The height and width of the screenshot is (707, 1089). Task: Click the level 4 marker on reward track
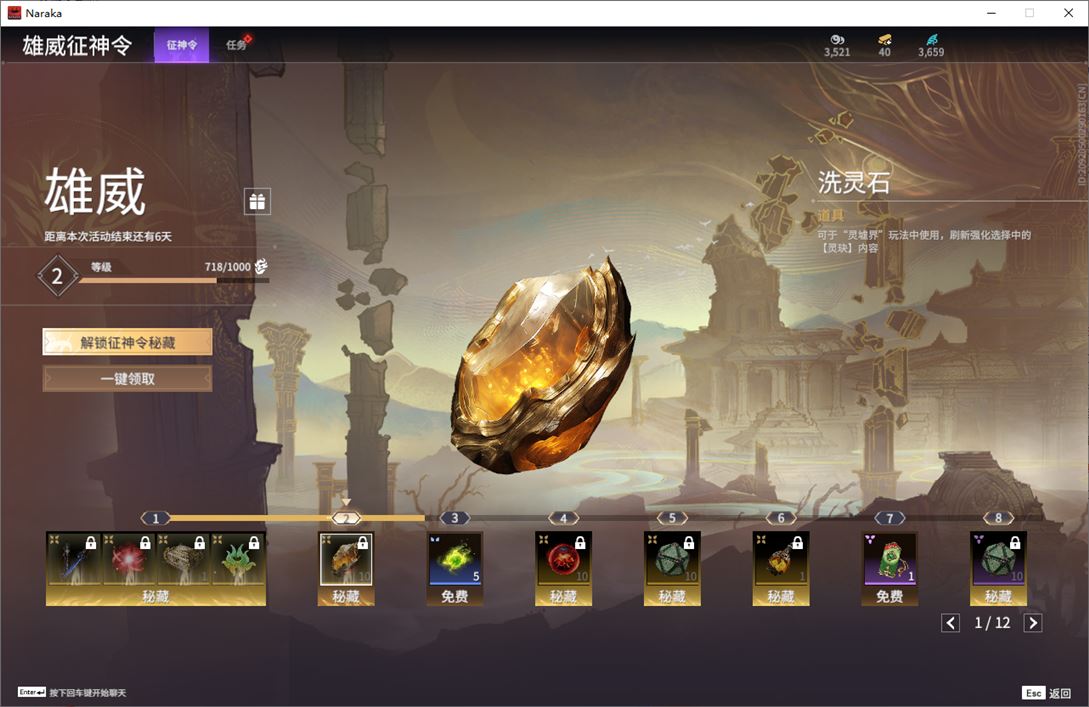(563, 518)
